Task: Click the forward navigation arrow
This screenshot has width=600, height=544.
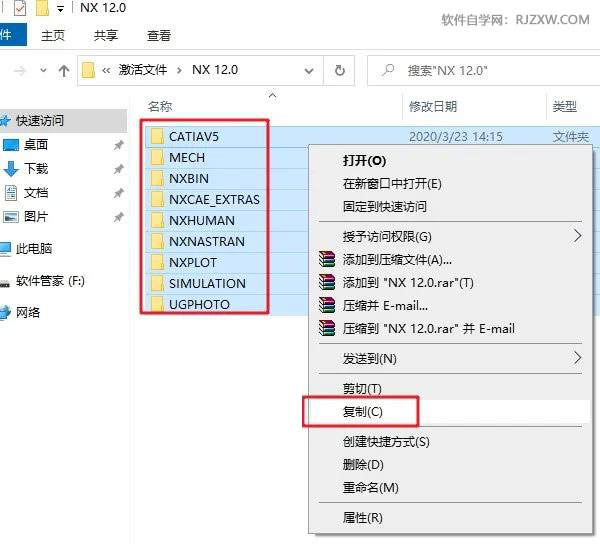Action: tap(20, 71)
